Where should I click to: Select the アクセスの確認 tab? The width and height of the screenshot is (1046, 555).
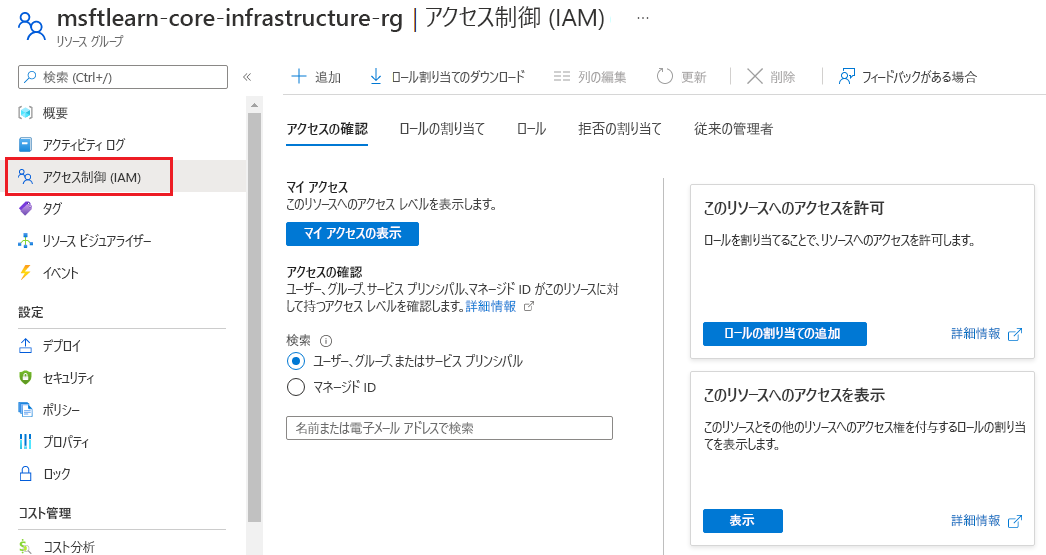pos(327,129)
